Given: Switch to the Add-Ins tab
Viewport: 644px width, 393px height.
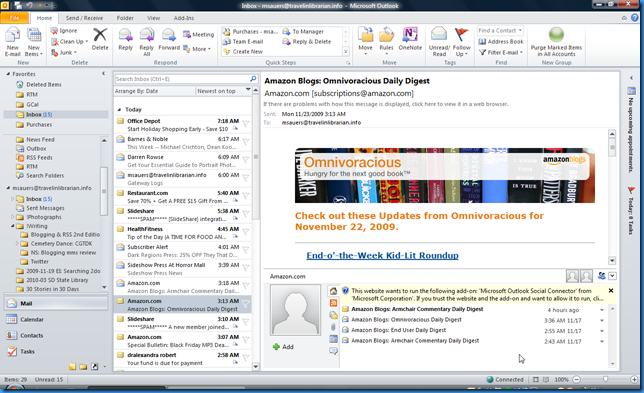Looking at the screenshot, I should [x=184, y=18].
